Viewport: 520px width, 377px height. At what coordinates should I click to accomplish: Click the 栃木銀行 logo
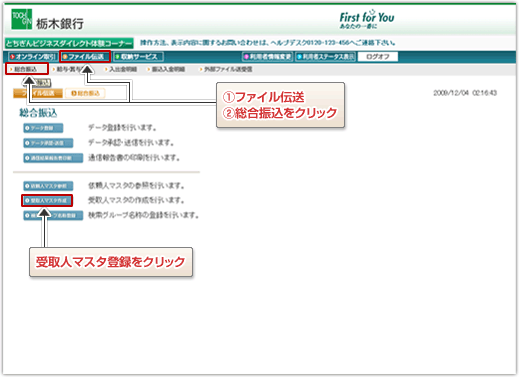48,20
